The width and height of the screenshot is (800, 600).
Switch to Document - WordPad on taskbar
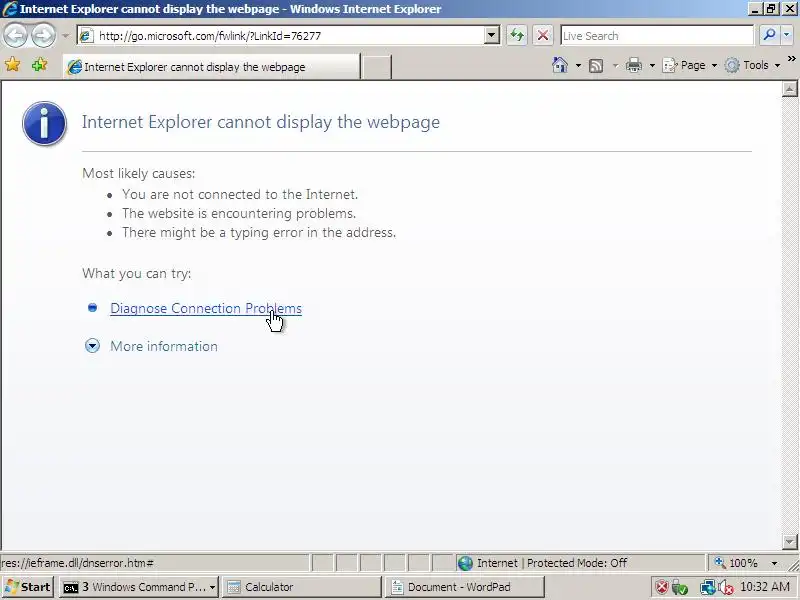[464, 587]
